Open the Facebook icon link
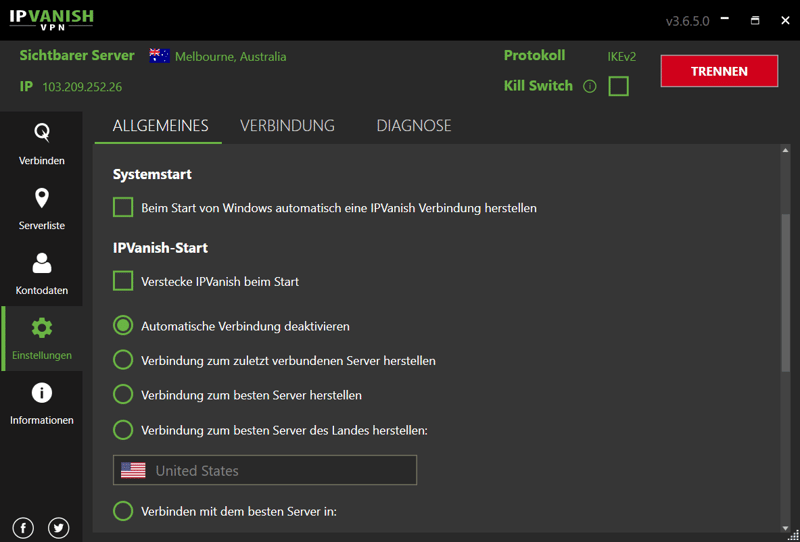The height and width of the screenshot is (542, 800). [x=23, y=528]
